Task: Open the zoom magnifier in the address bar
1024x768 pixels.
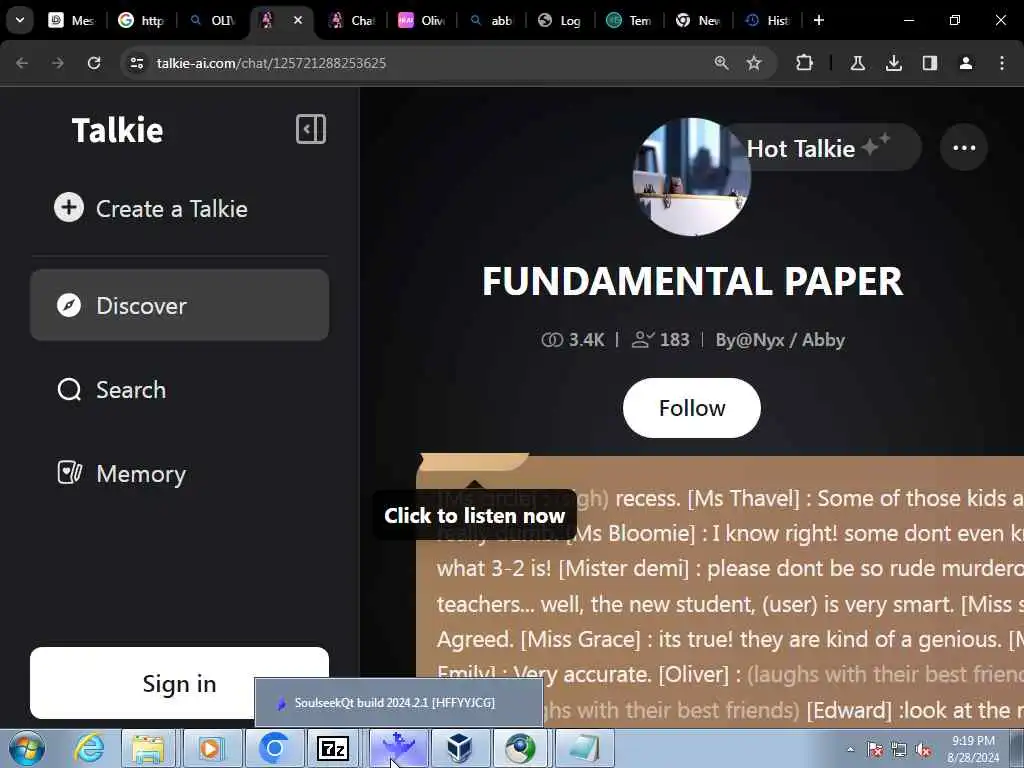Action: coord(722,63)
